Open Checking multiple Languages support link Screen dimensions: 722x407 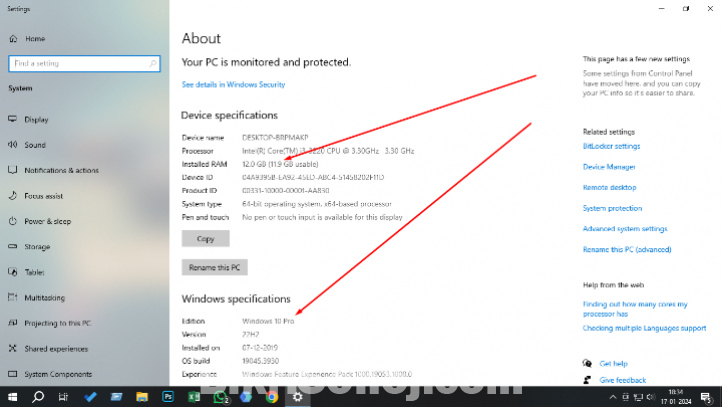click(645, 328)
